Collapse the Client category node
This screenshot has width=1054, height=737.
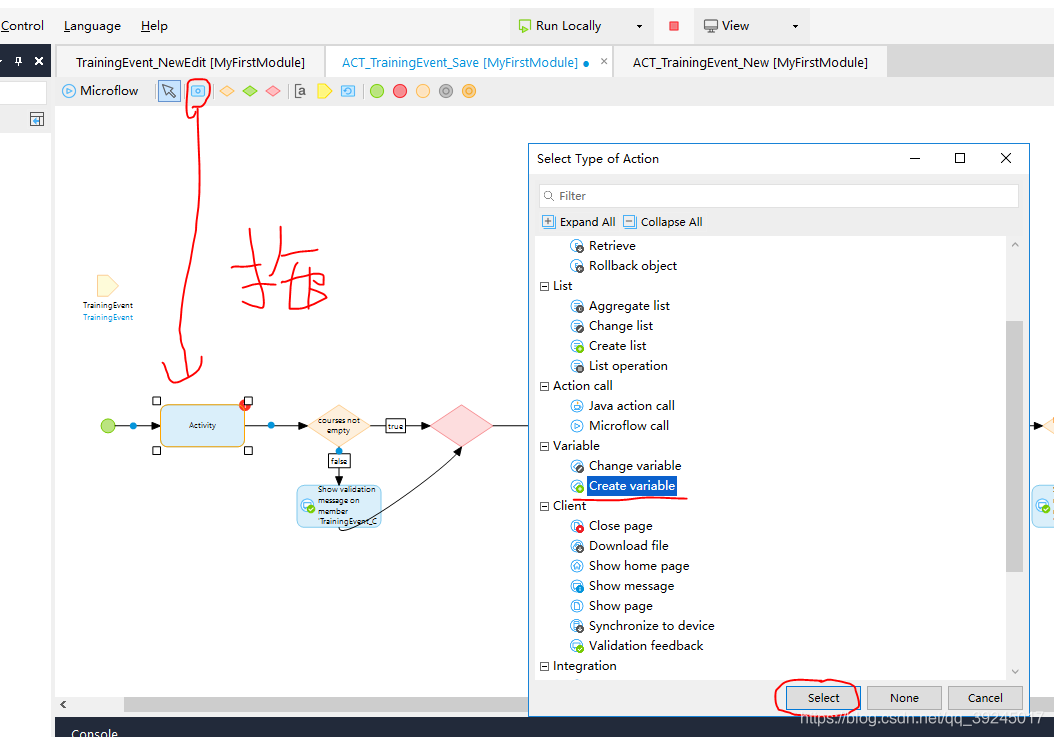tap(545, 506)
